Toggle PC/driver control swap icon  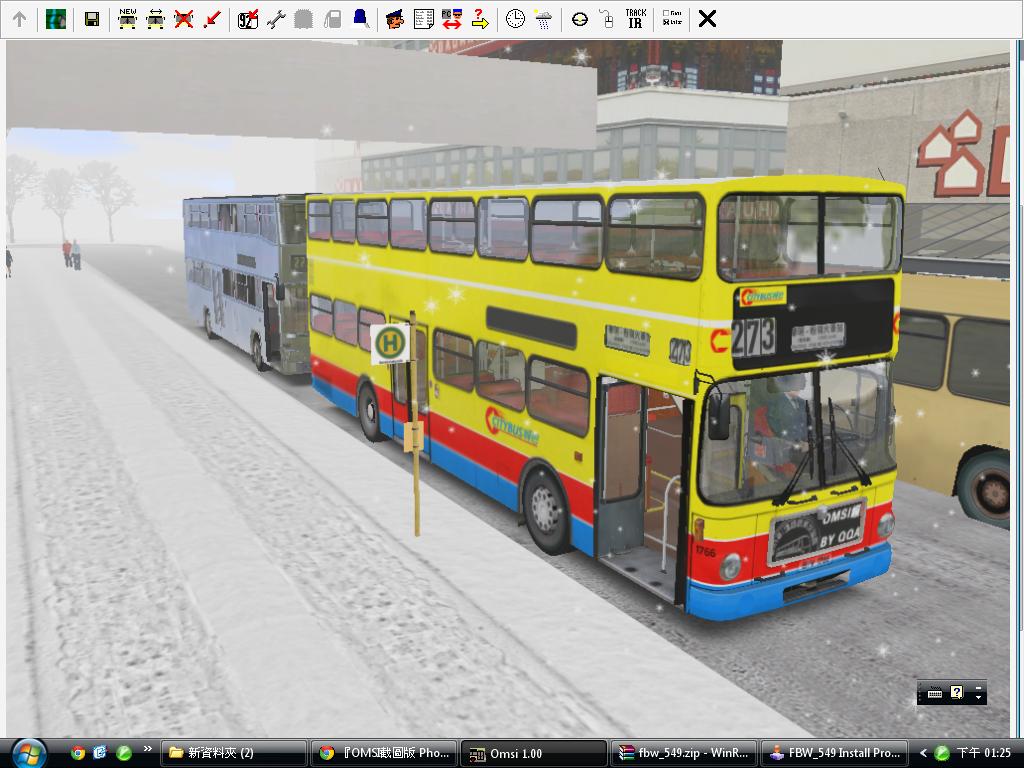pyautogui.click(x=451, y=19)
